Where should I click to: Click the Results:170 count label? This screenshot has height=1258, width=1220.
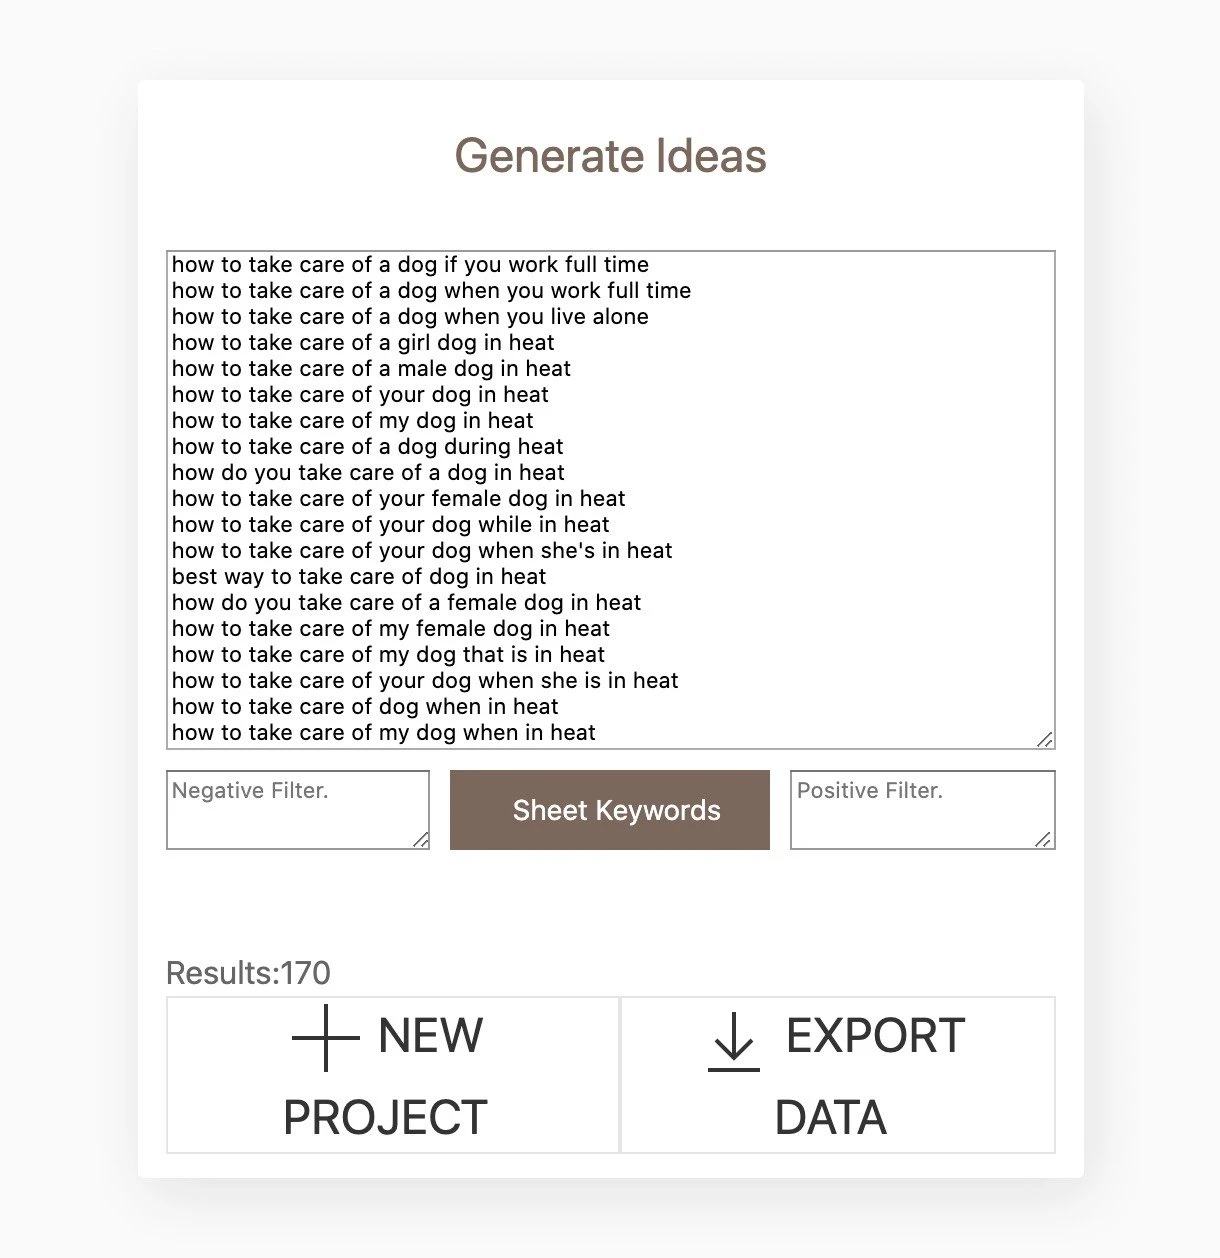pyautogui.click(x=248, y=973)
